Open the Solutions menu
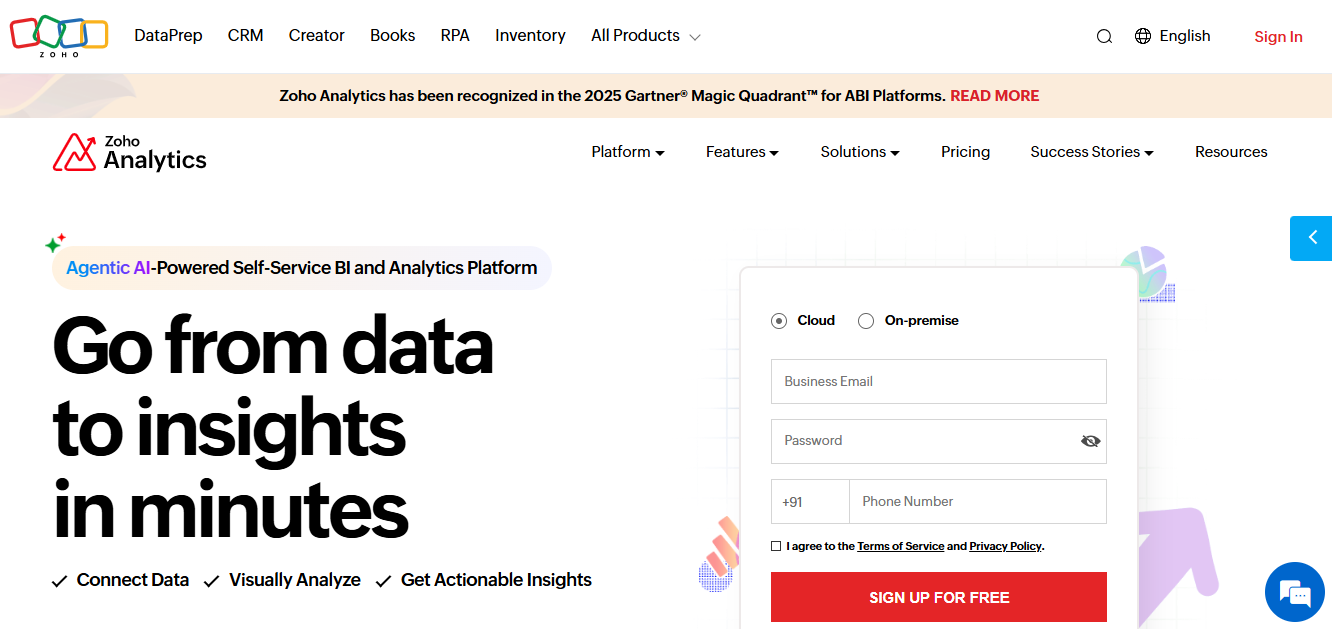1332x629 pixels. [x=859, y=151]
